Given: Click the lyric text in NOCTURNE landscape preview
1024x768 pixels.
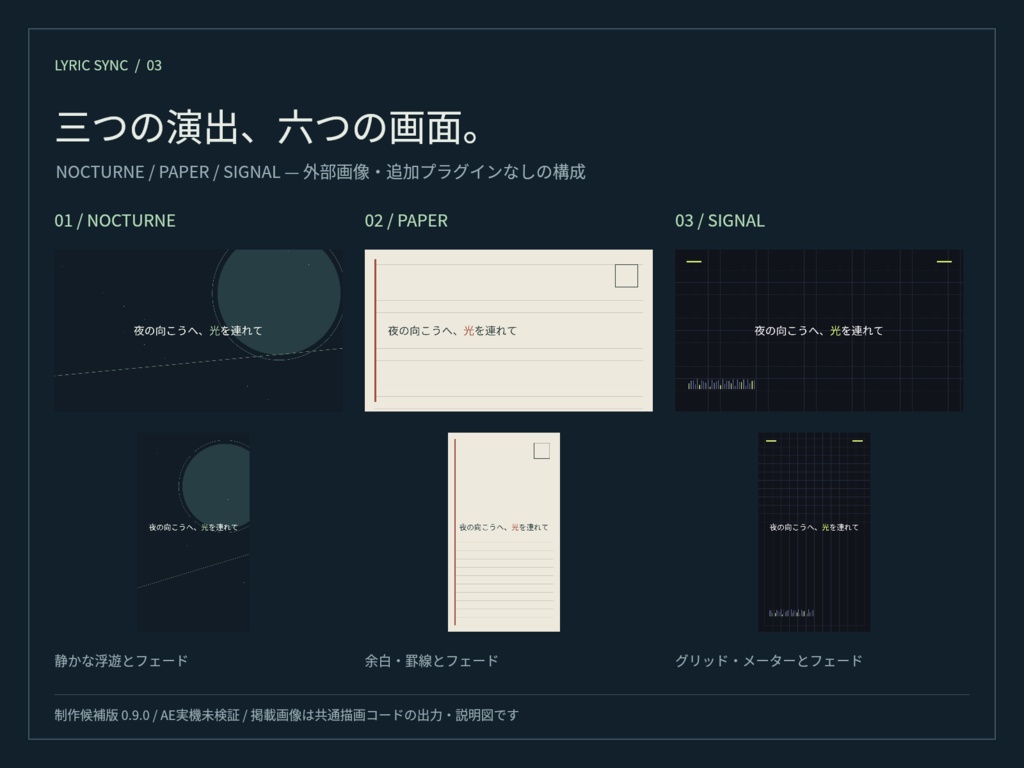Looking at the screenshot, I should [198, 330].
